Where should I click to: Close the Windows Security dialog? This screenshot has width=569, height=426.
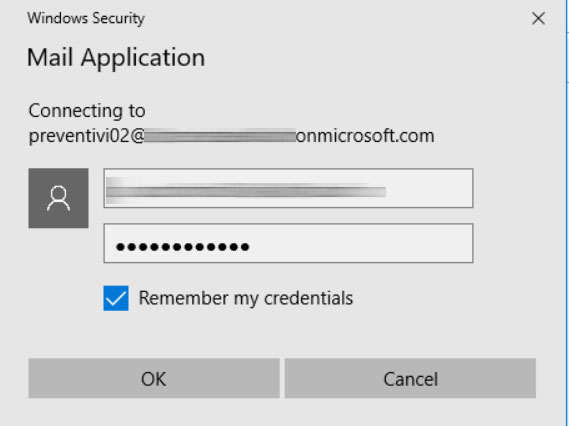click(x=538, y=18)
